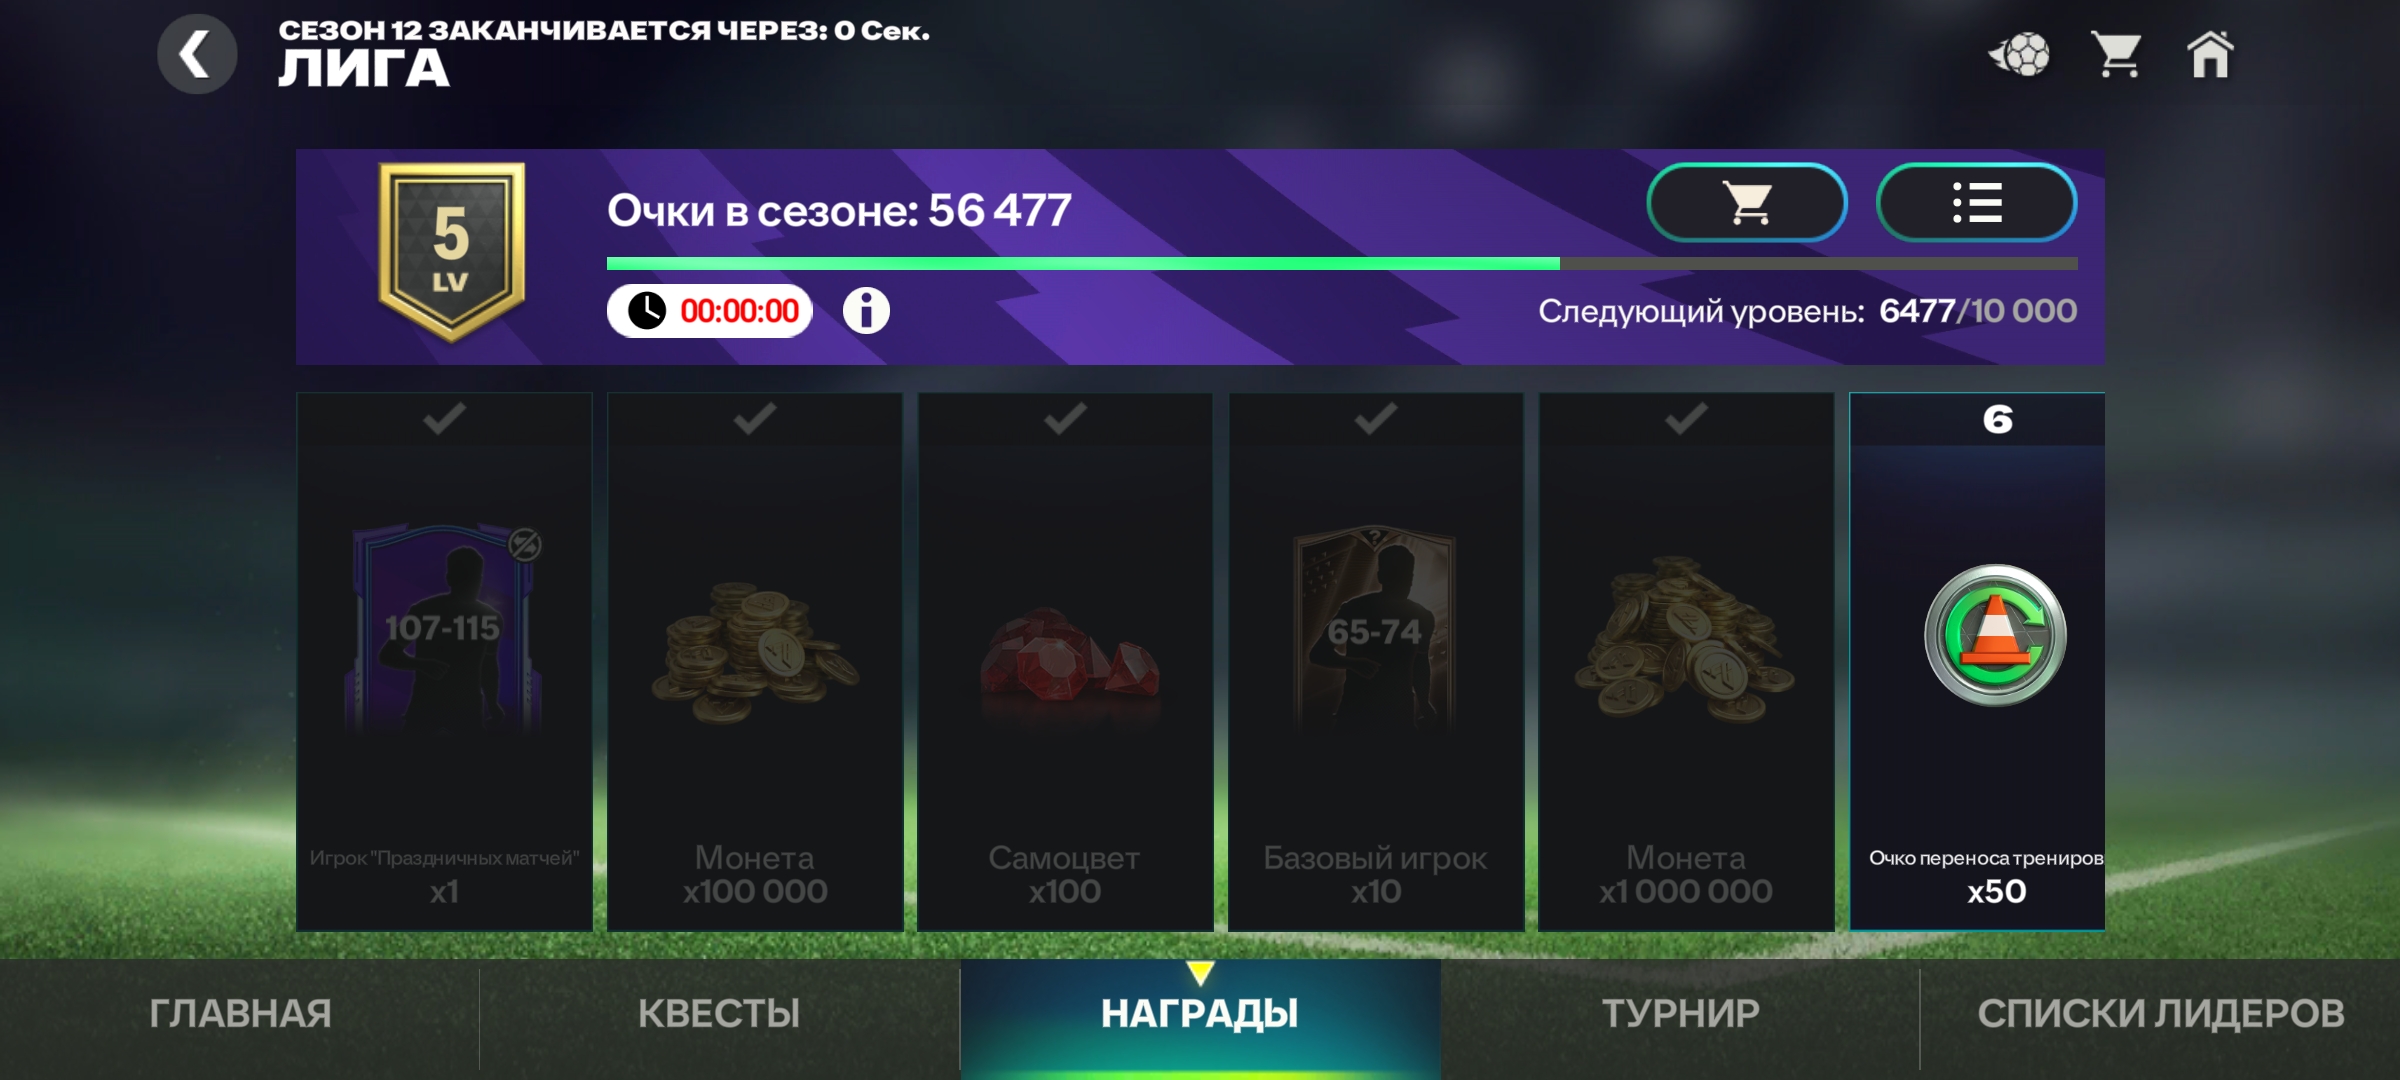This screenshot has width=2400, height=1080.
Task: Switch to the ГЛАВНАЯ tab
Action: (240, 1014)
